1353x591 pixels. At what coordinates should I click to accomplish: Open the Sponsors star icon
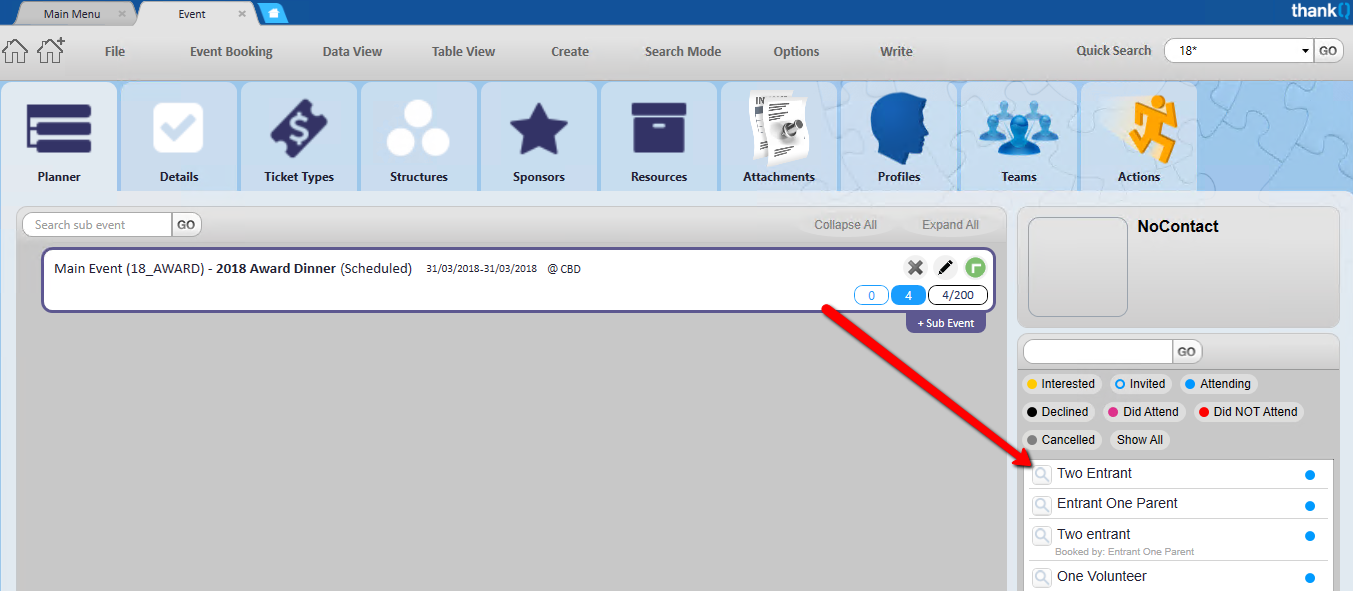(538, 129)
